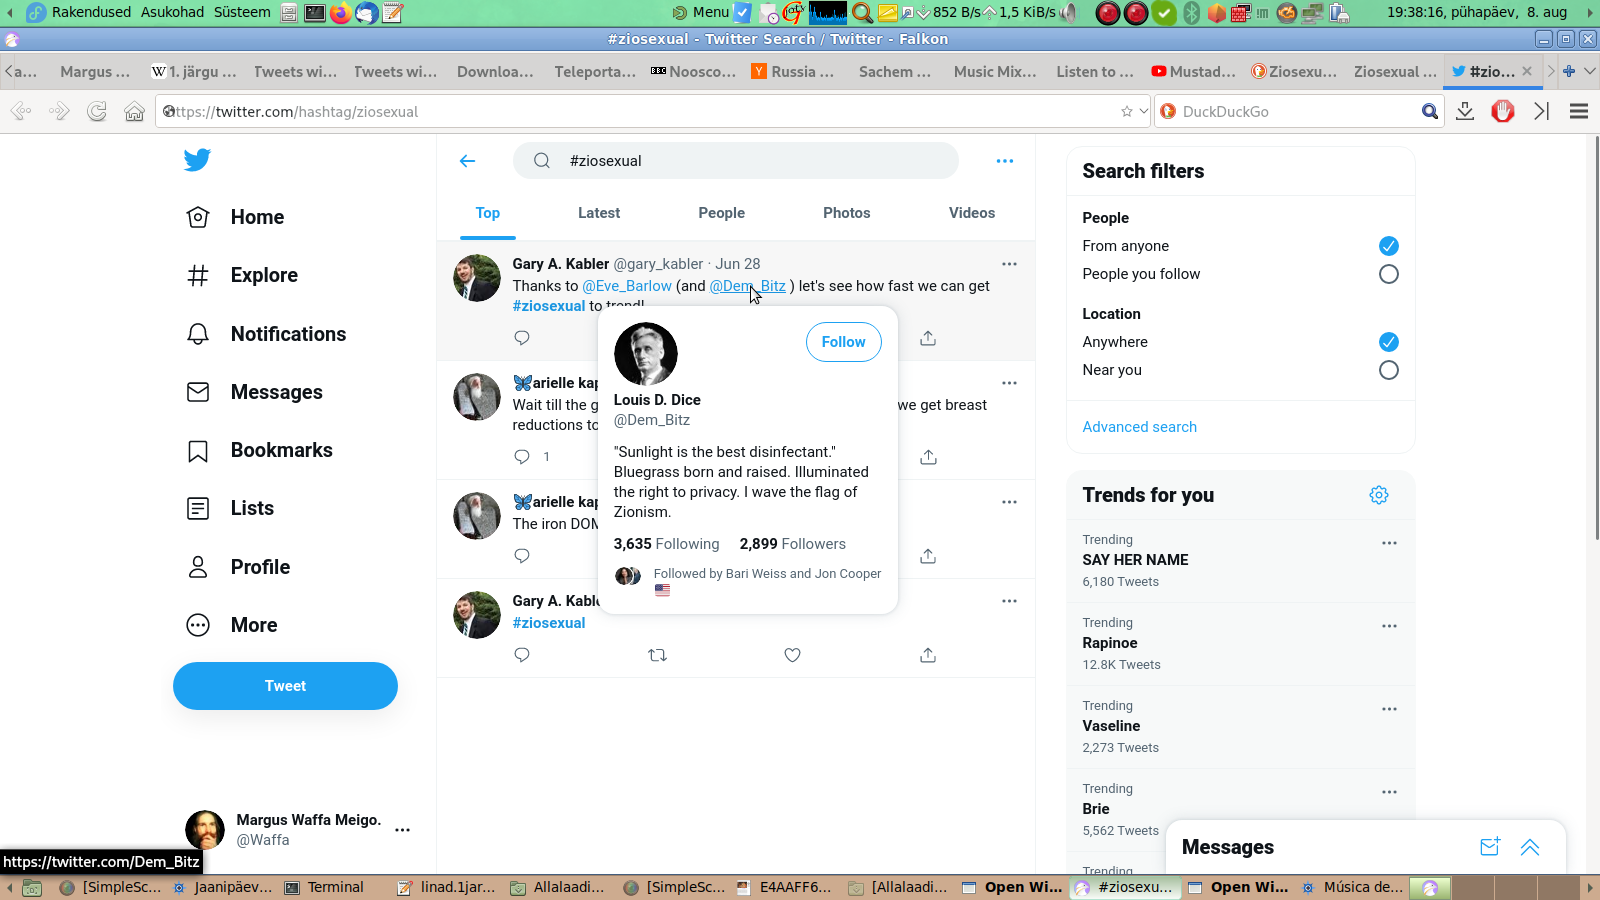
Task: View the 3,635 Following list
Action: tap(666, 544)
